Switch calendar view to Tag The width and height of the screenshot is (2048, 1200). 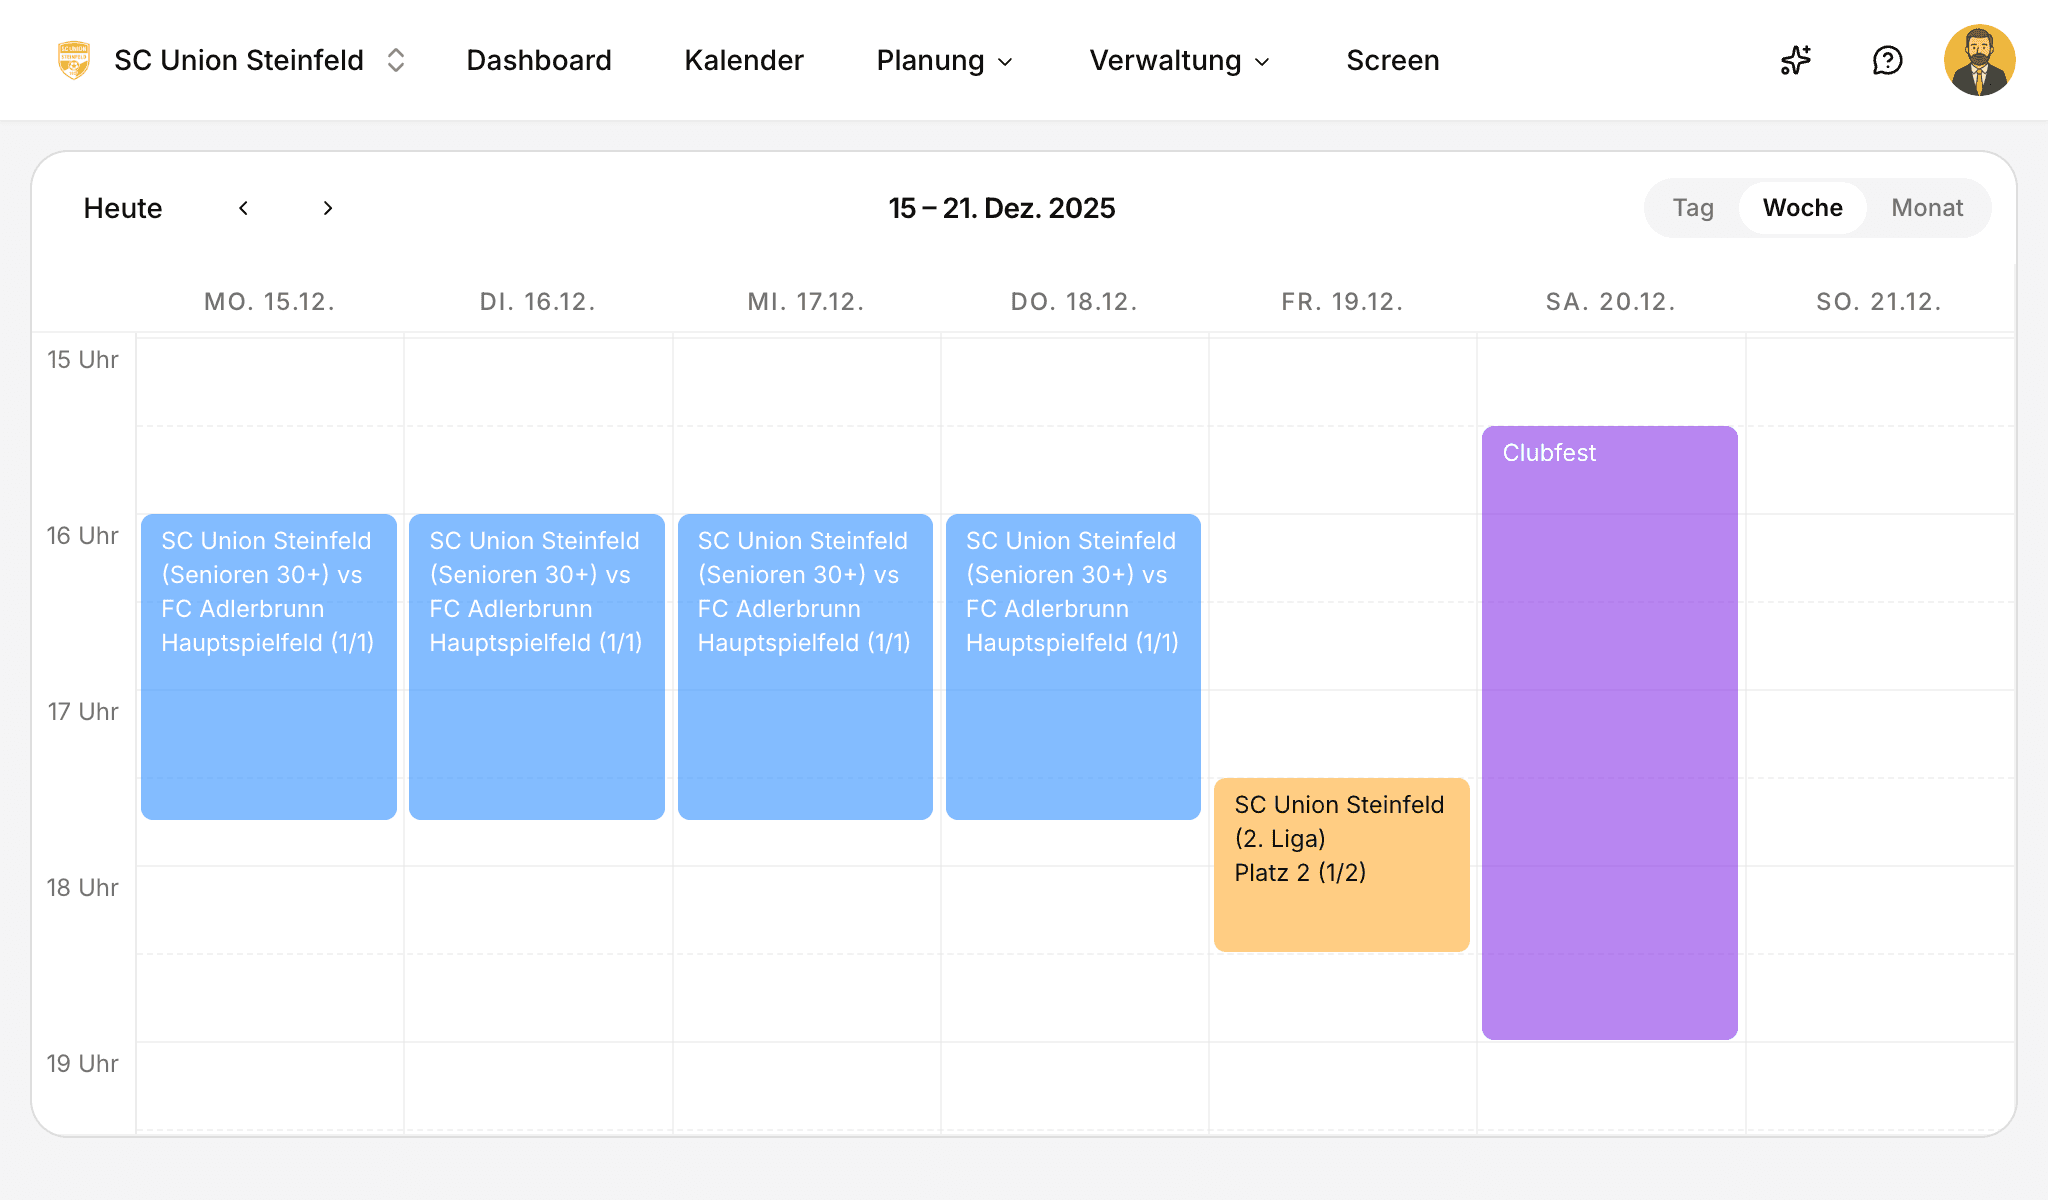[1693, 208]
